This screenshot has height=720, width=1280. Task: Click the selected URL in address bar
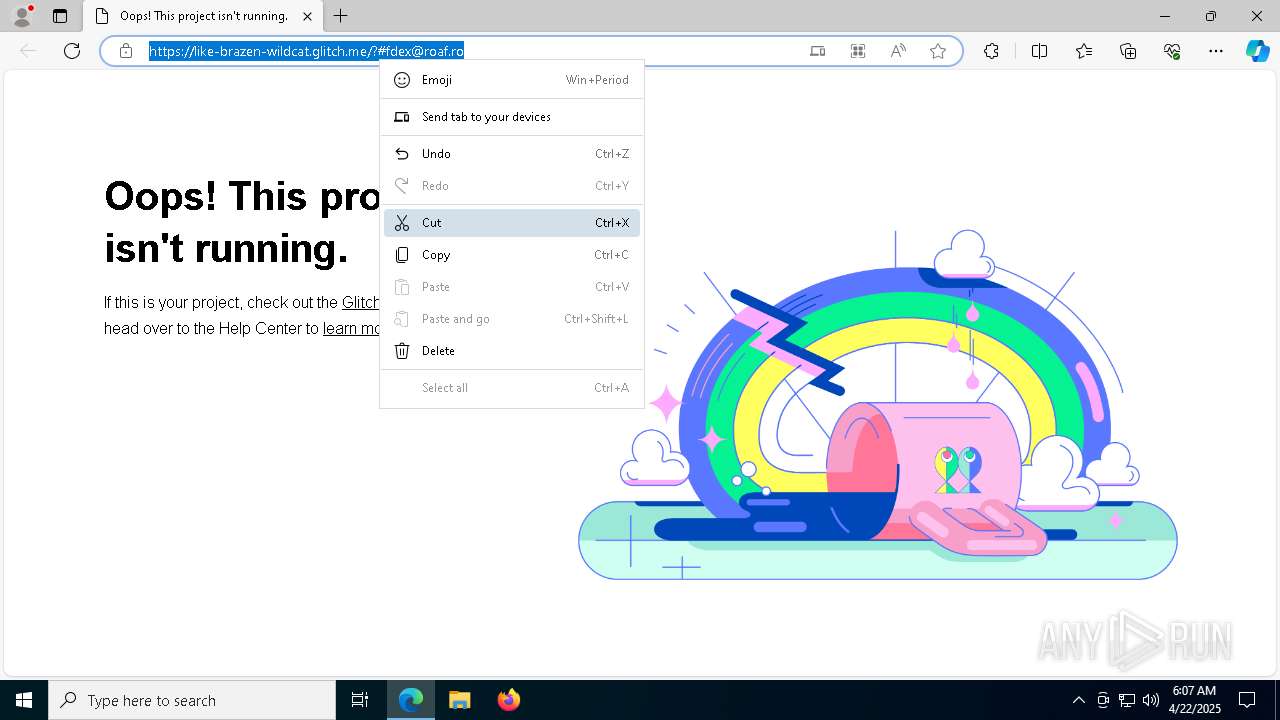click(x=306, y=51)
